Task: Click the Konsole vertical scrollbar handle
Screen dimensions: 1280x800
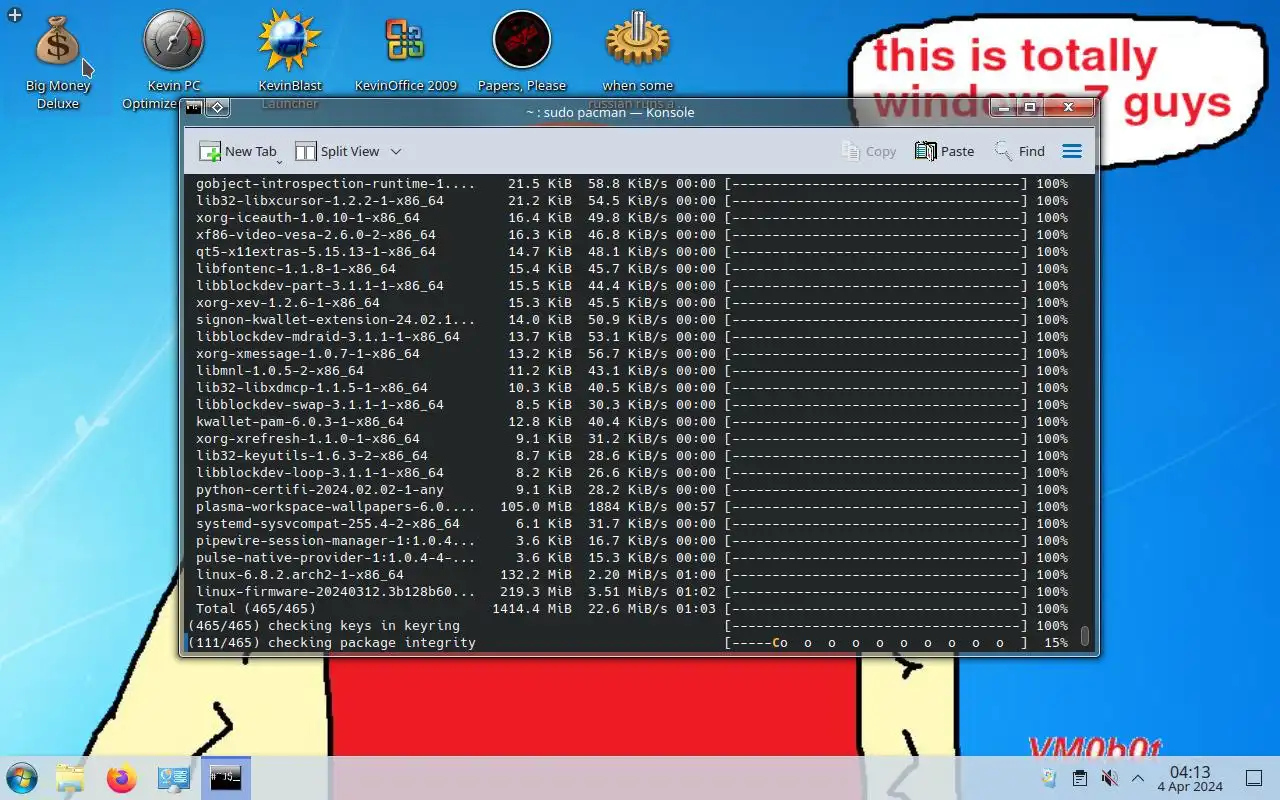Action: pyautogui.click(x=1085, y=637)
